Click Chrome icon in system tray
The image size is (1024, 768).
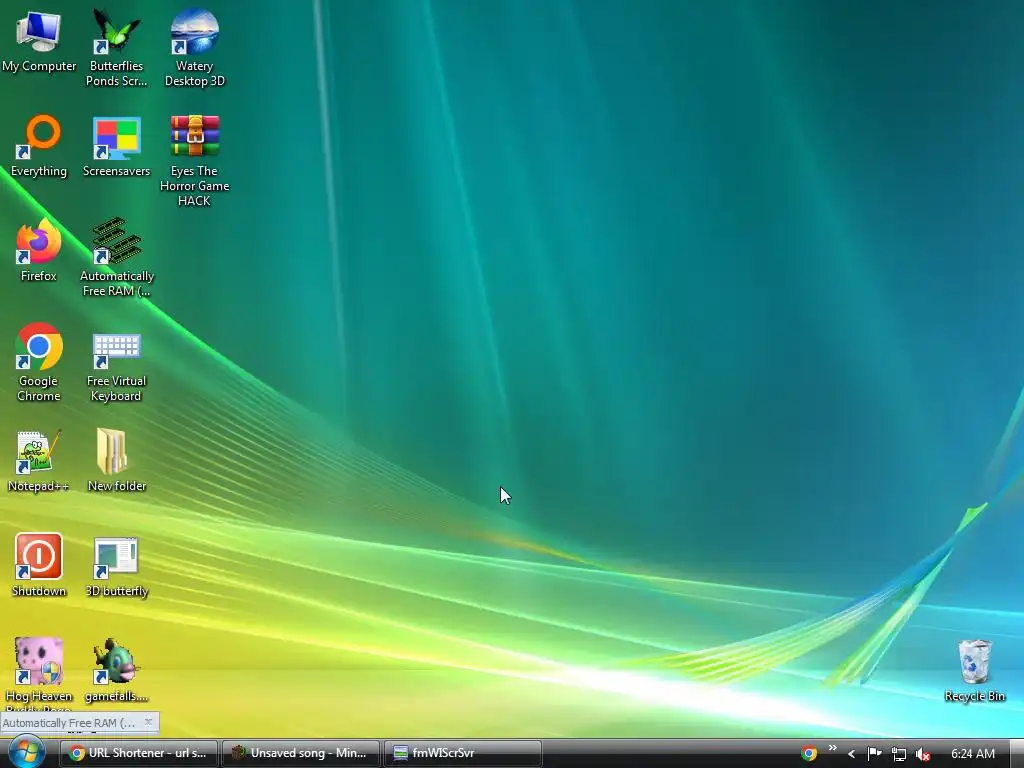(808, 754)
